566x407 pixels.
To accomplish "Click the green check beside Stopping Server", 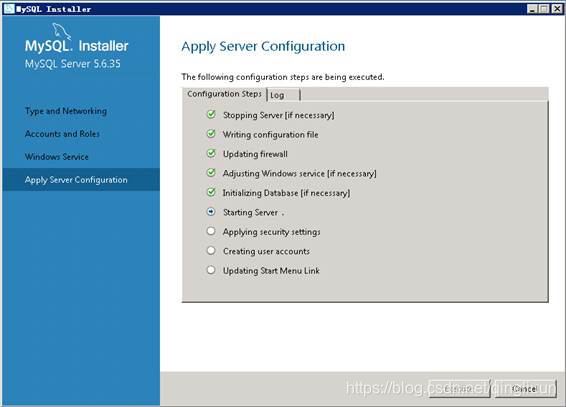I will (211, 115).
